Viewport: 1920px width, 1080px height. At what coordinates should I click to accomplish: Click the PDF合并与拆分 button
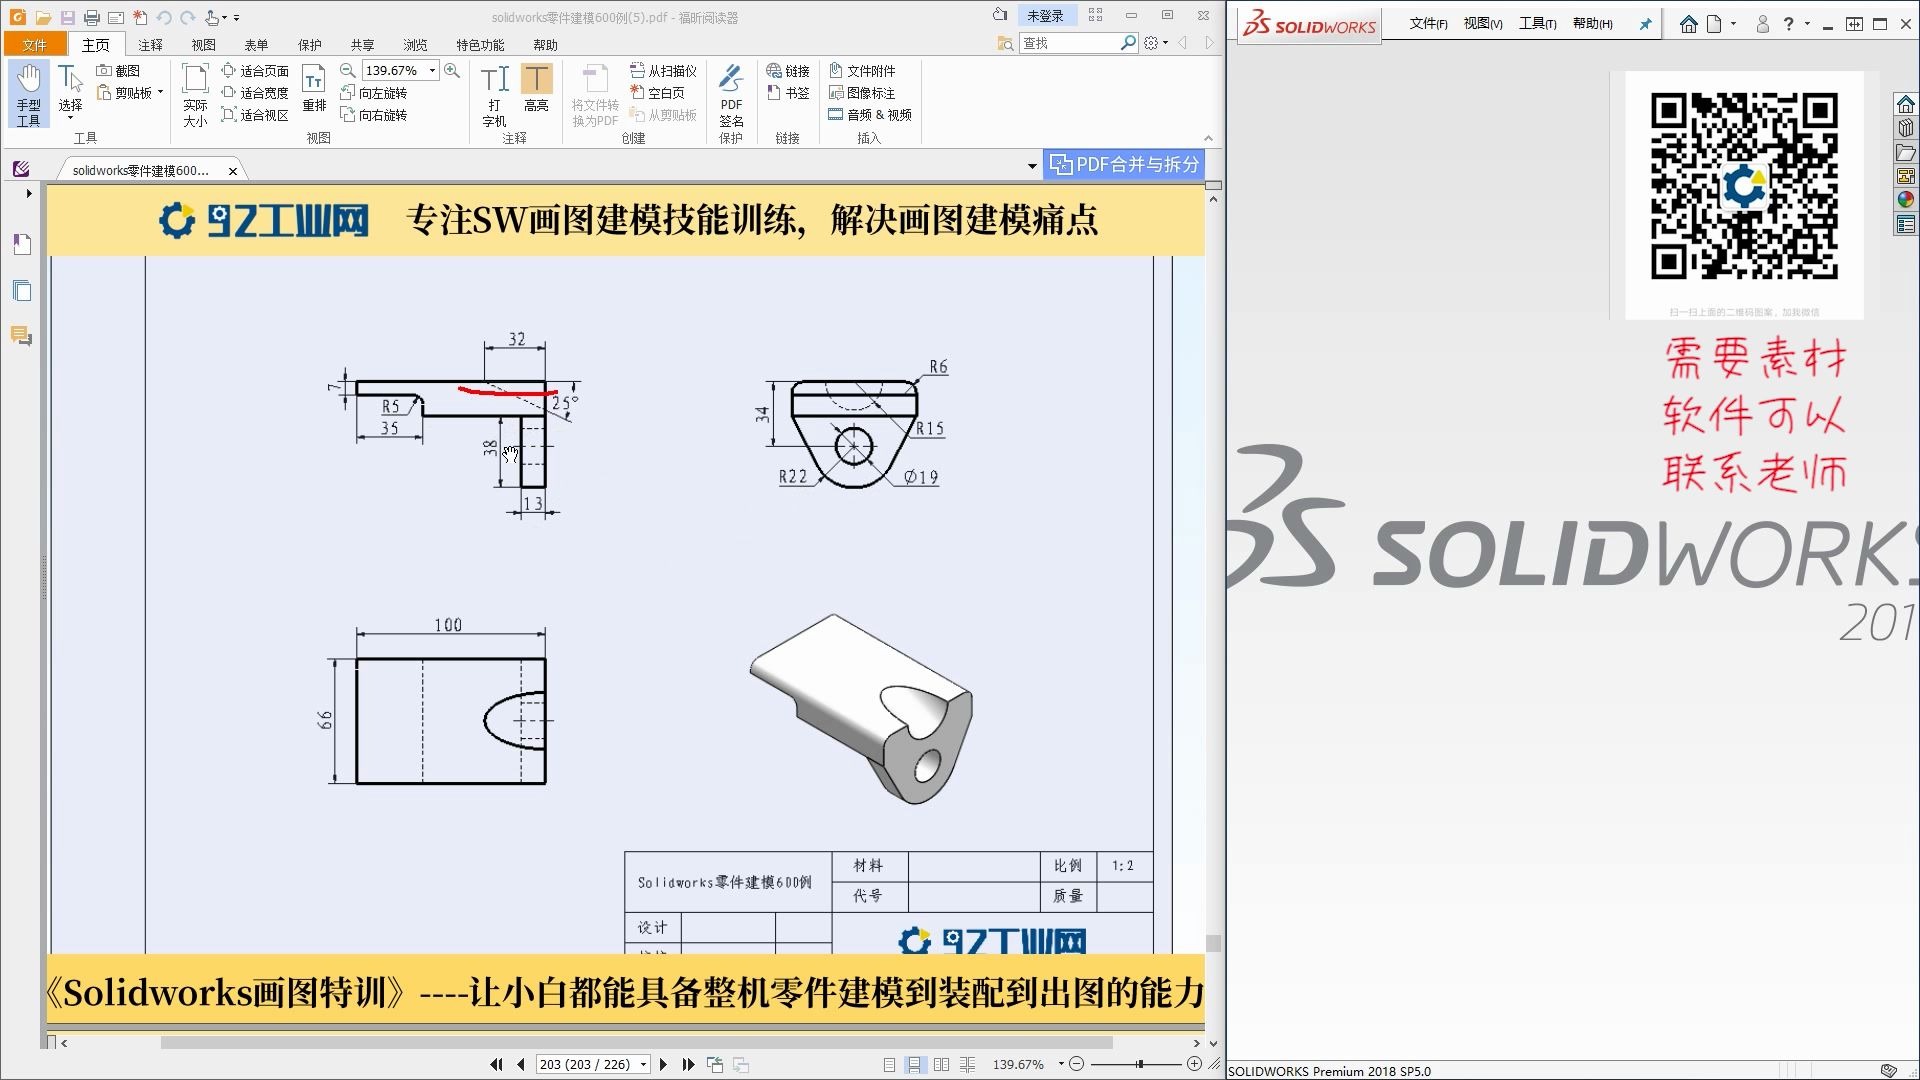(1125, 165)
